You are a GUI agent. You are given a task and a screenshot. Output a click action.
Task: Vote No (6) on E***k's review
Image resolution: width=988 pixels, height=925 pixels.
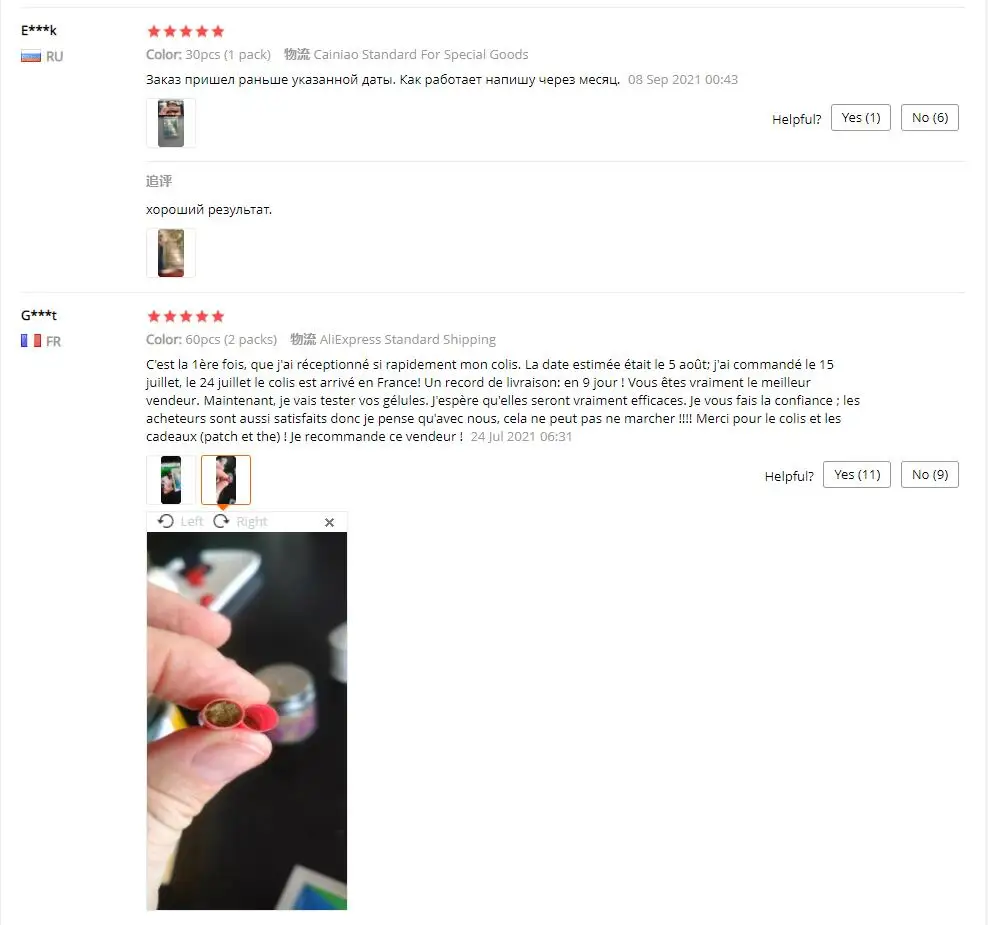pos(929,118)
